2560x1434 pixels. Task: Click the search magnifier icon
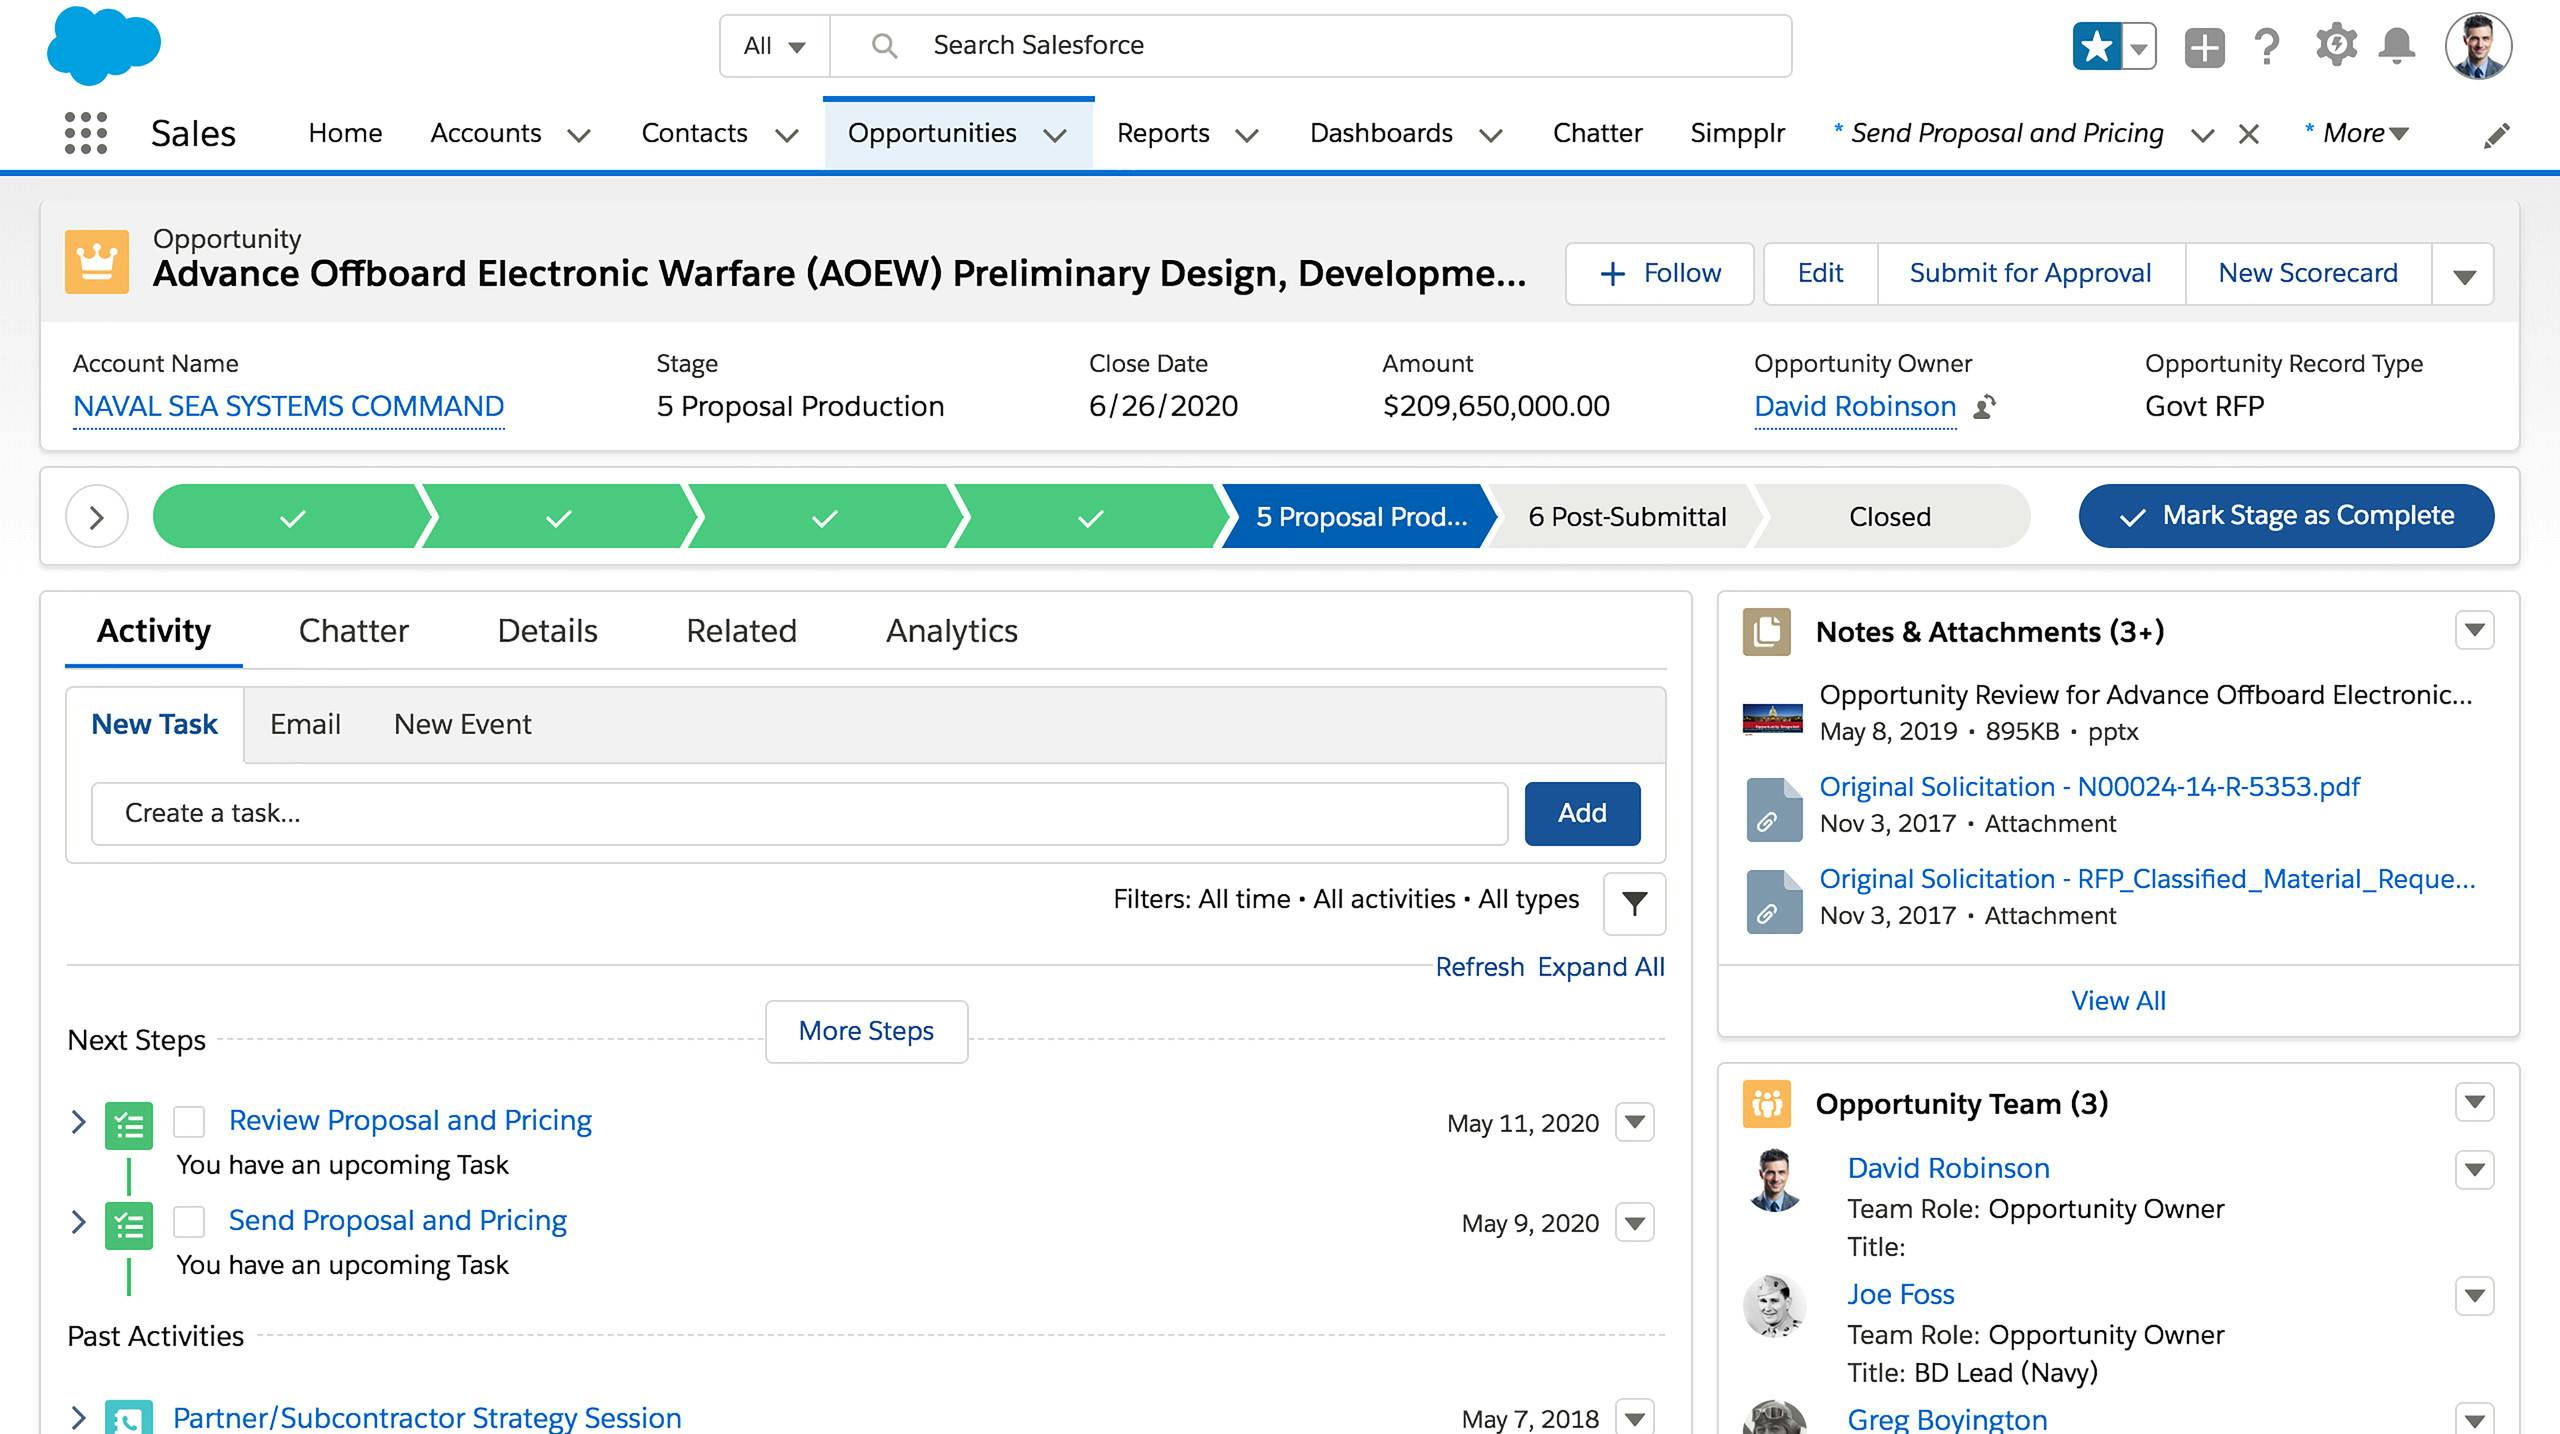pyautogui.click(x=884, y=46)
